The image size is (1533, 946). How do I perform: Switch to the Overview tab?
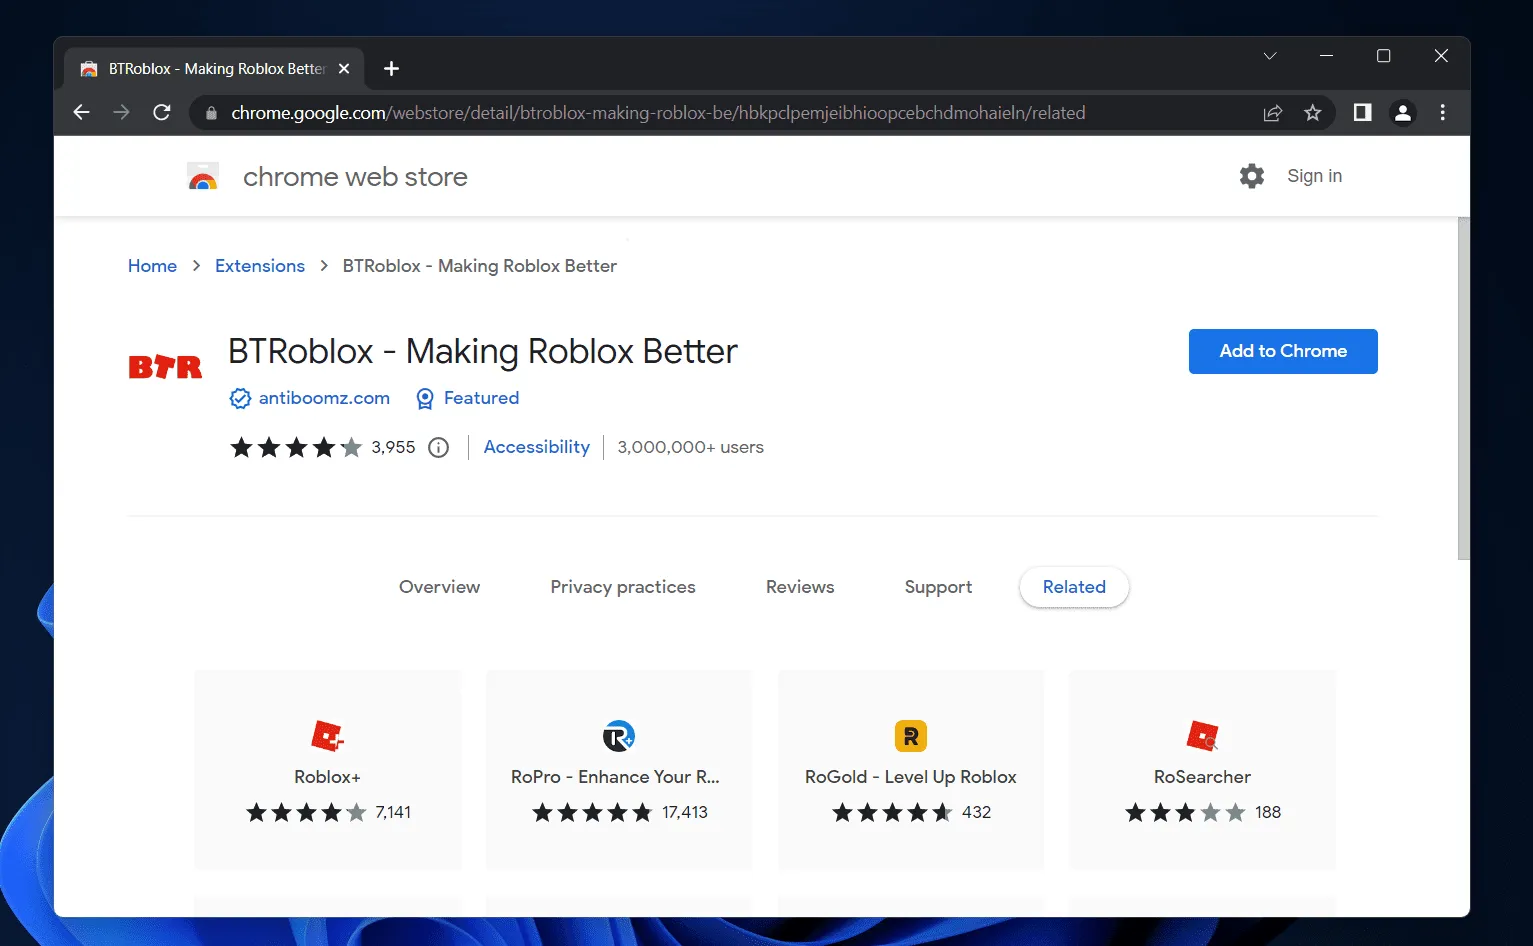[439, 587]
